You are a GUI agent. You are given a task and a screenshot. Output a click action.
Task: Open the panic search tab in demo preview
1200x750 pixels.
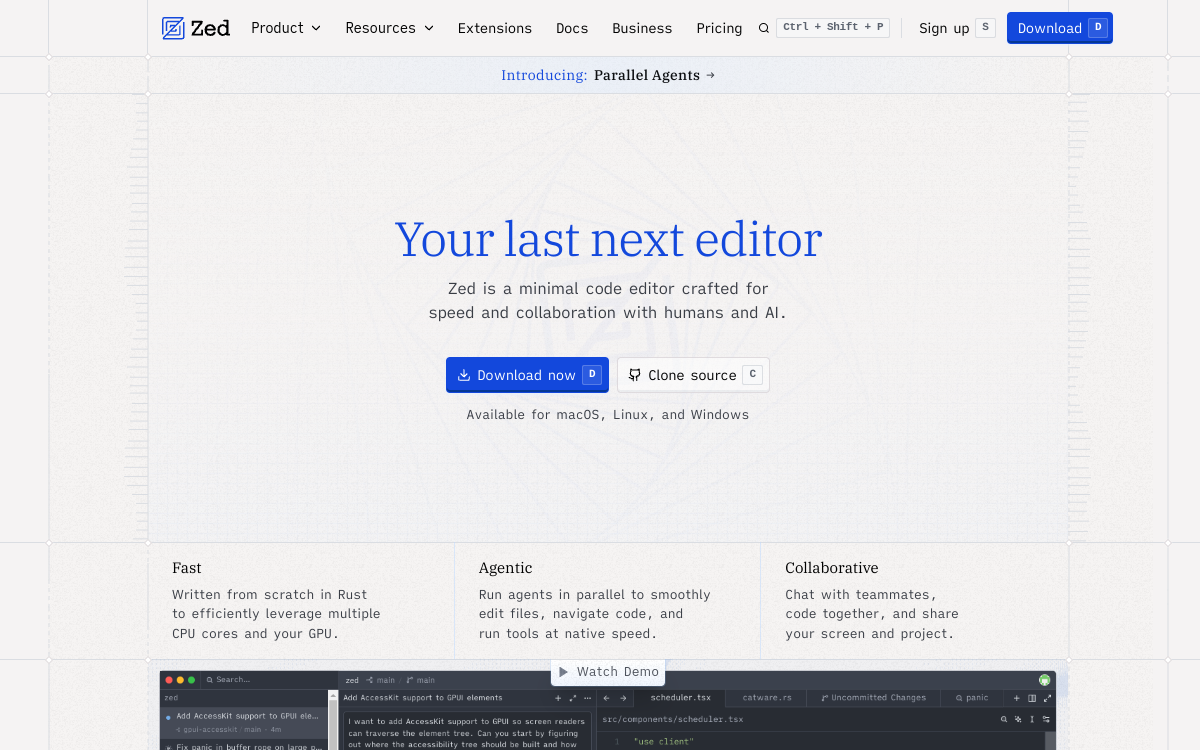pyautogui.click(x=972, y=698)
